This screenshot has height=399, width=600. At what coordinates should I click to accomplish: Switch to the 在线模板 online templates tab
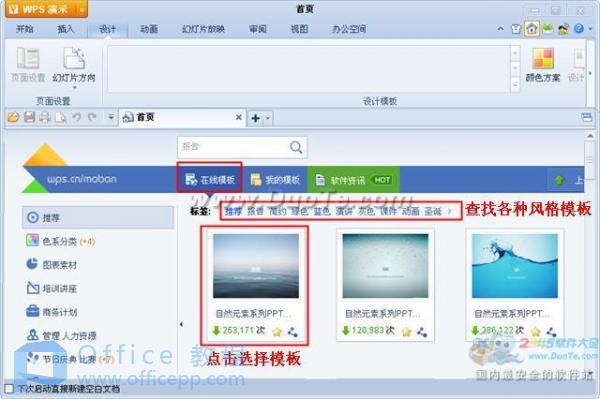tap(209, 179)
